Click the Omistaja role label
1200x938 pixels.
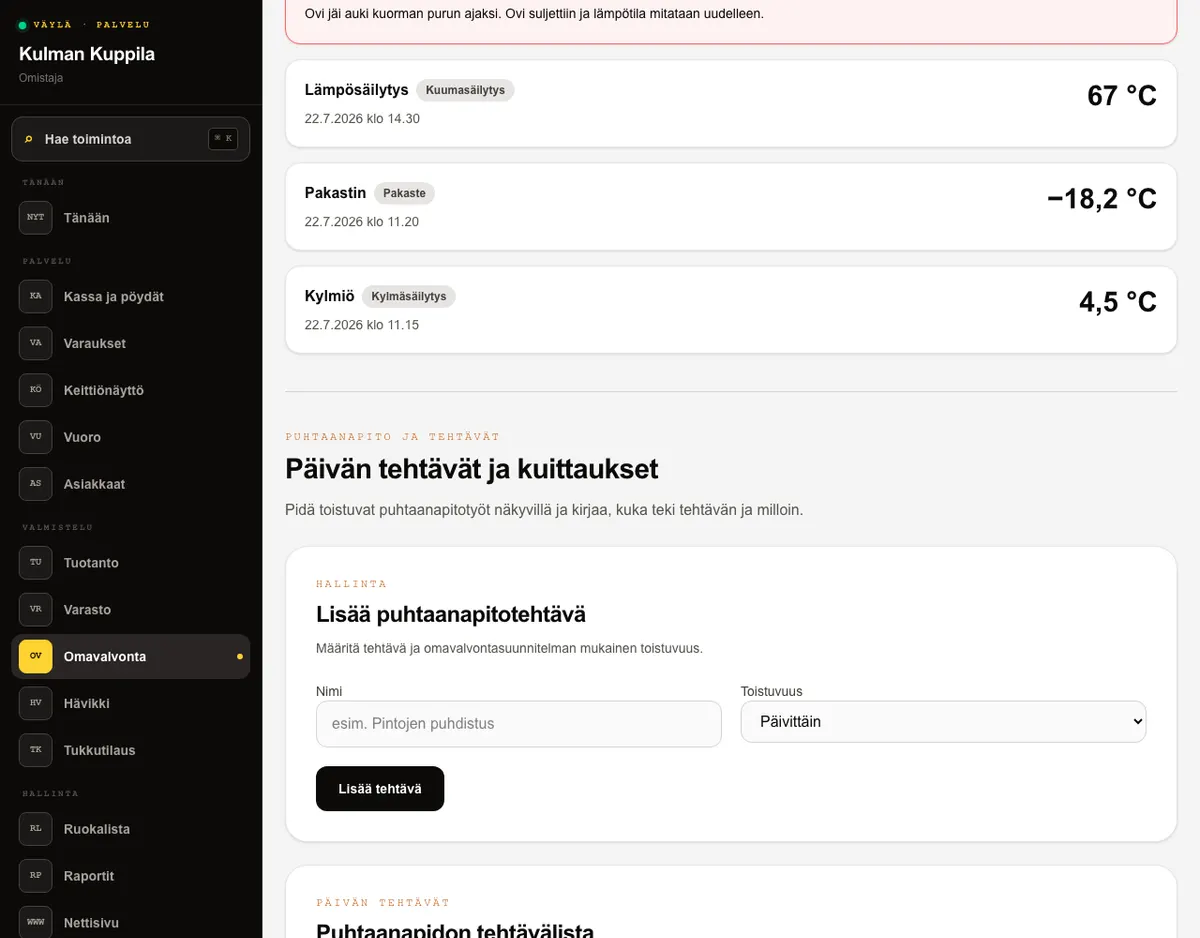click(41, 78)
